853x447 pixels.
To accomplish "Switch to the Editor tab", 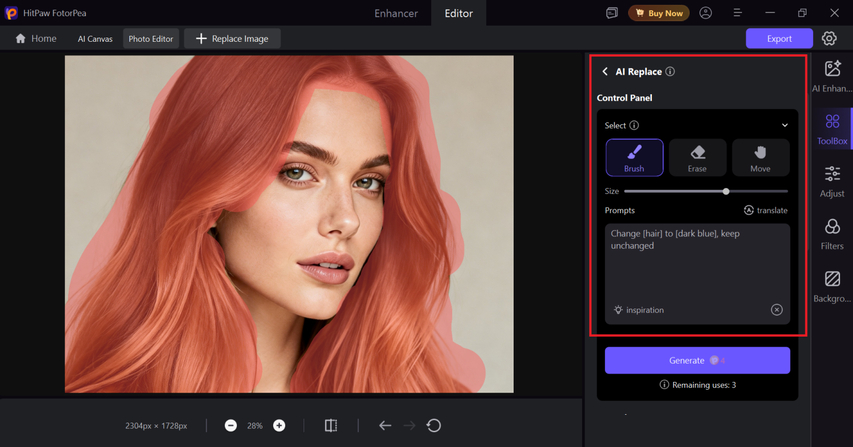I will (459, 13).
